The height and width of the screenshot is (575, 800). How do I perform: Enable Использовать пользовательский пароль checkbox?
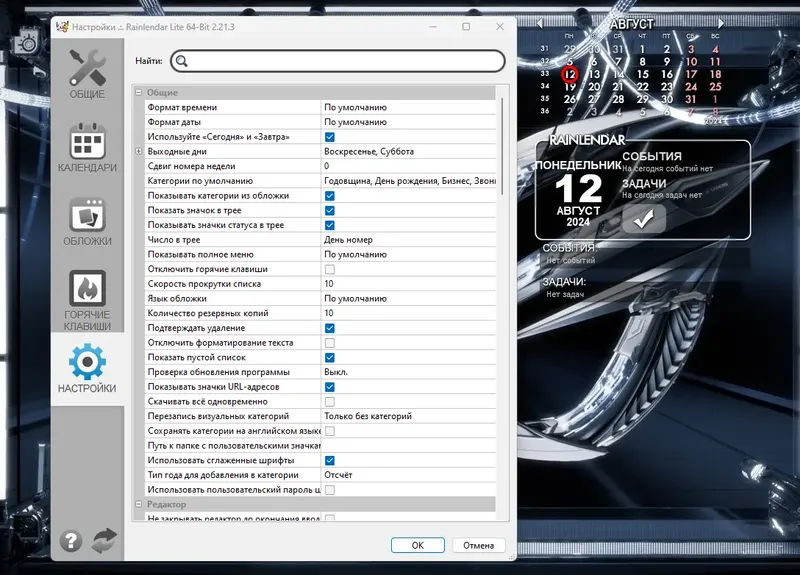coord(330,490)
